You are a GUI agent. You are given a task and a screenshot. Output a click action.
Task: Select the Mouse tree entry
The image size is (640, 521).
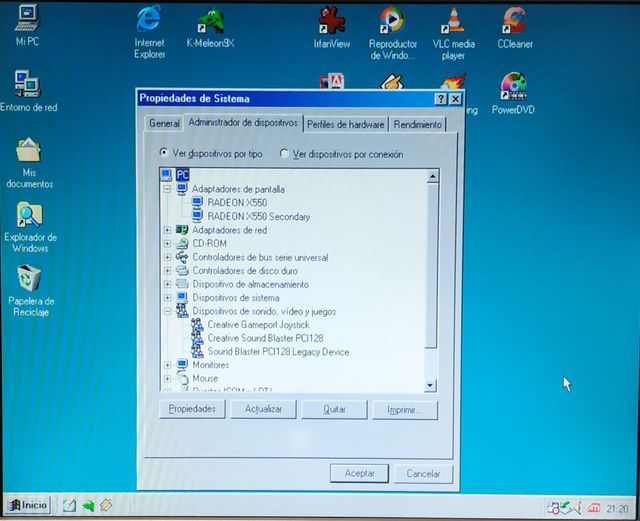205,379
